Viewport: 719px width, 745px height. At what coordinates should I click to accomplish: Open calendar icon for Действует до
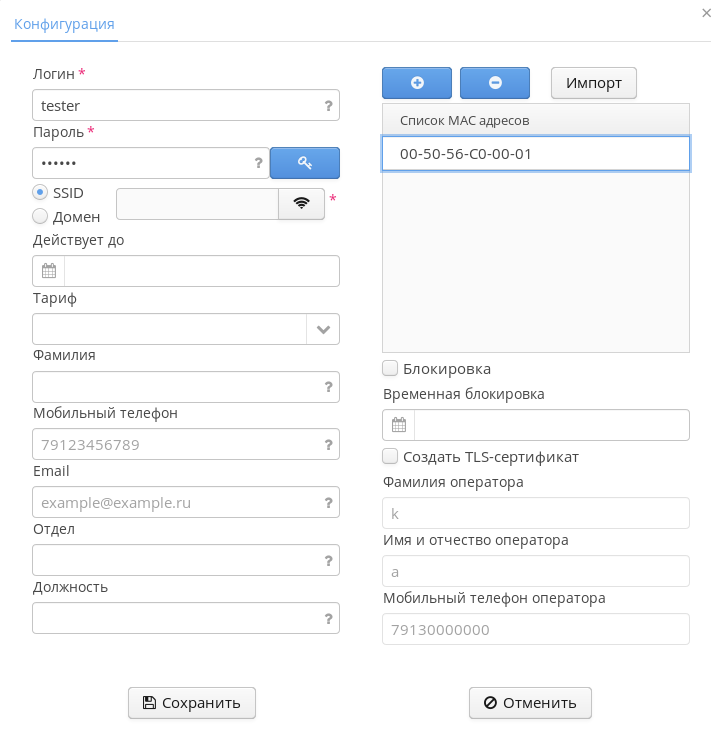click(48, 271)
